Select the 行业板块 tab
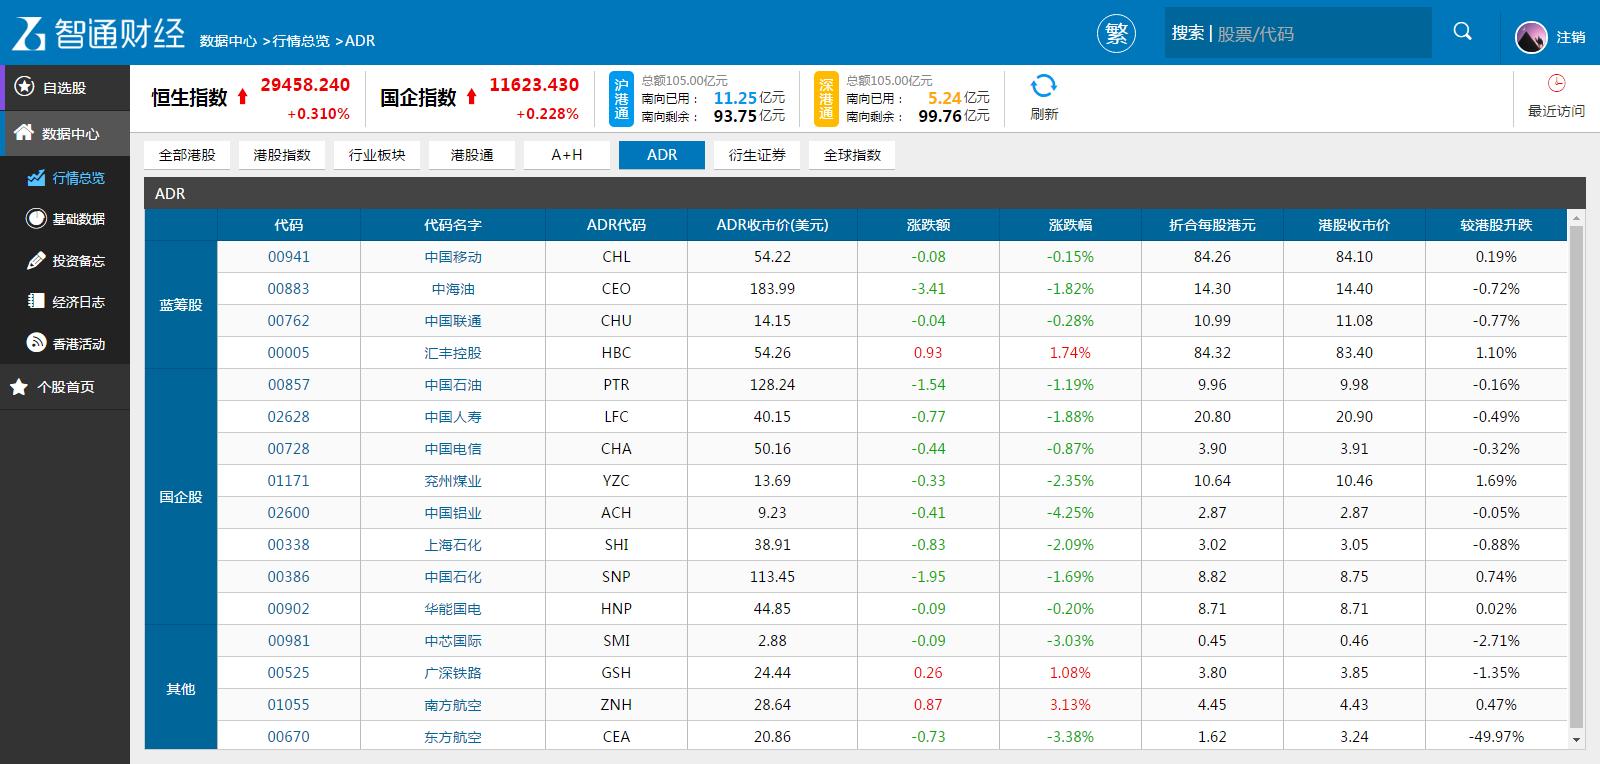1600x764 pixels. coord(377,155)
